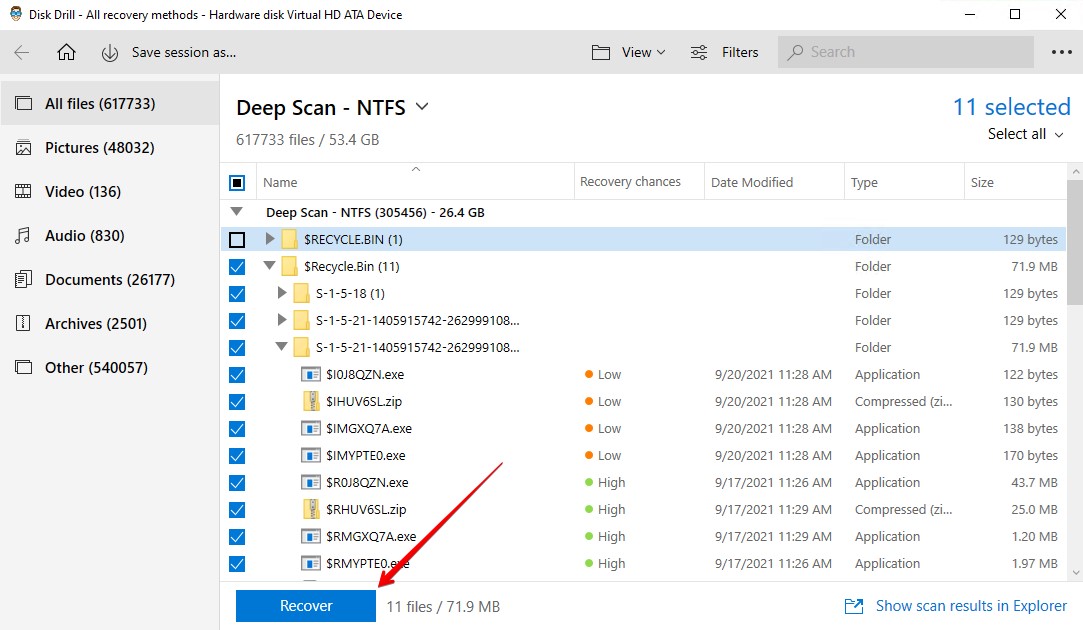Click the S-1-5-18 folder icon
Viewport: 1083px width, 630px height.
coord(301,293)
